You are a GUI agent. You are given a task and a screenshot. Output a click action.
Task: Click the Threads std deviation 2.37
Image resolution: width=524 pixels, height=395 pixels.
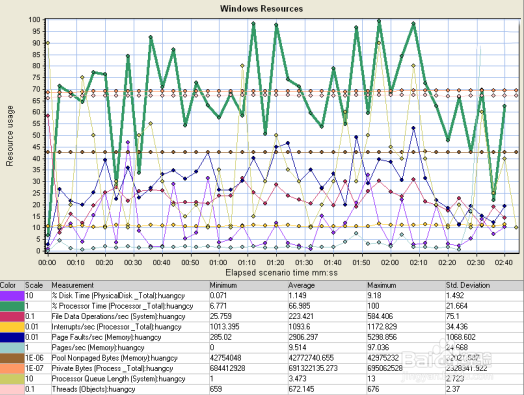pos(453,389)
